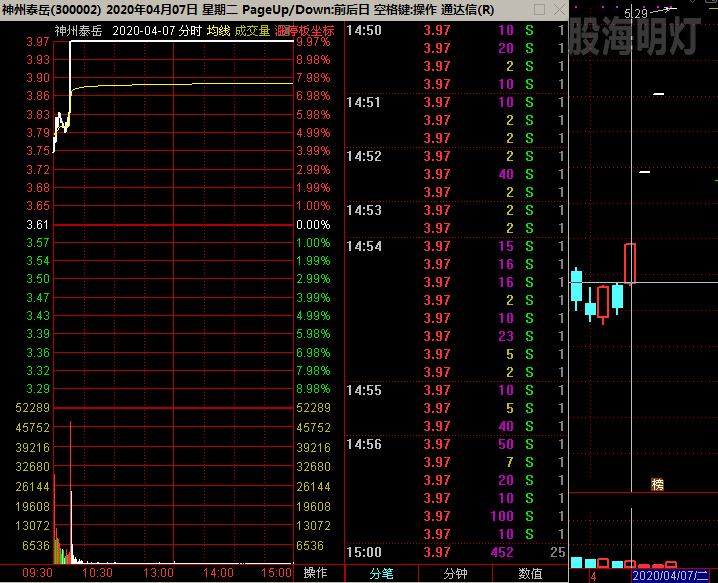Click the 14:00 time axis label
Viewport: 718px width, 583px height.
pyautogui.click(x=218, y=572)
